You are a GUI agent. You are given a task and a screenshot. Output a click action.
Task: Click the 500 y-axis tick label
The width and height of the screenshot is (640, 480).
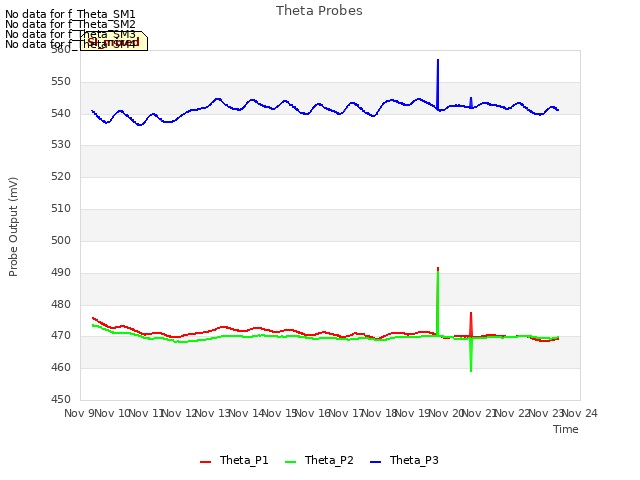point(61,240)
